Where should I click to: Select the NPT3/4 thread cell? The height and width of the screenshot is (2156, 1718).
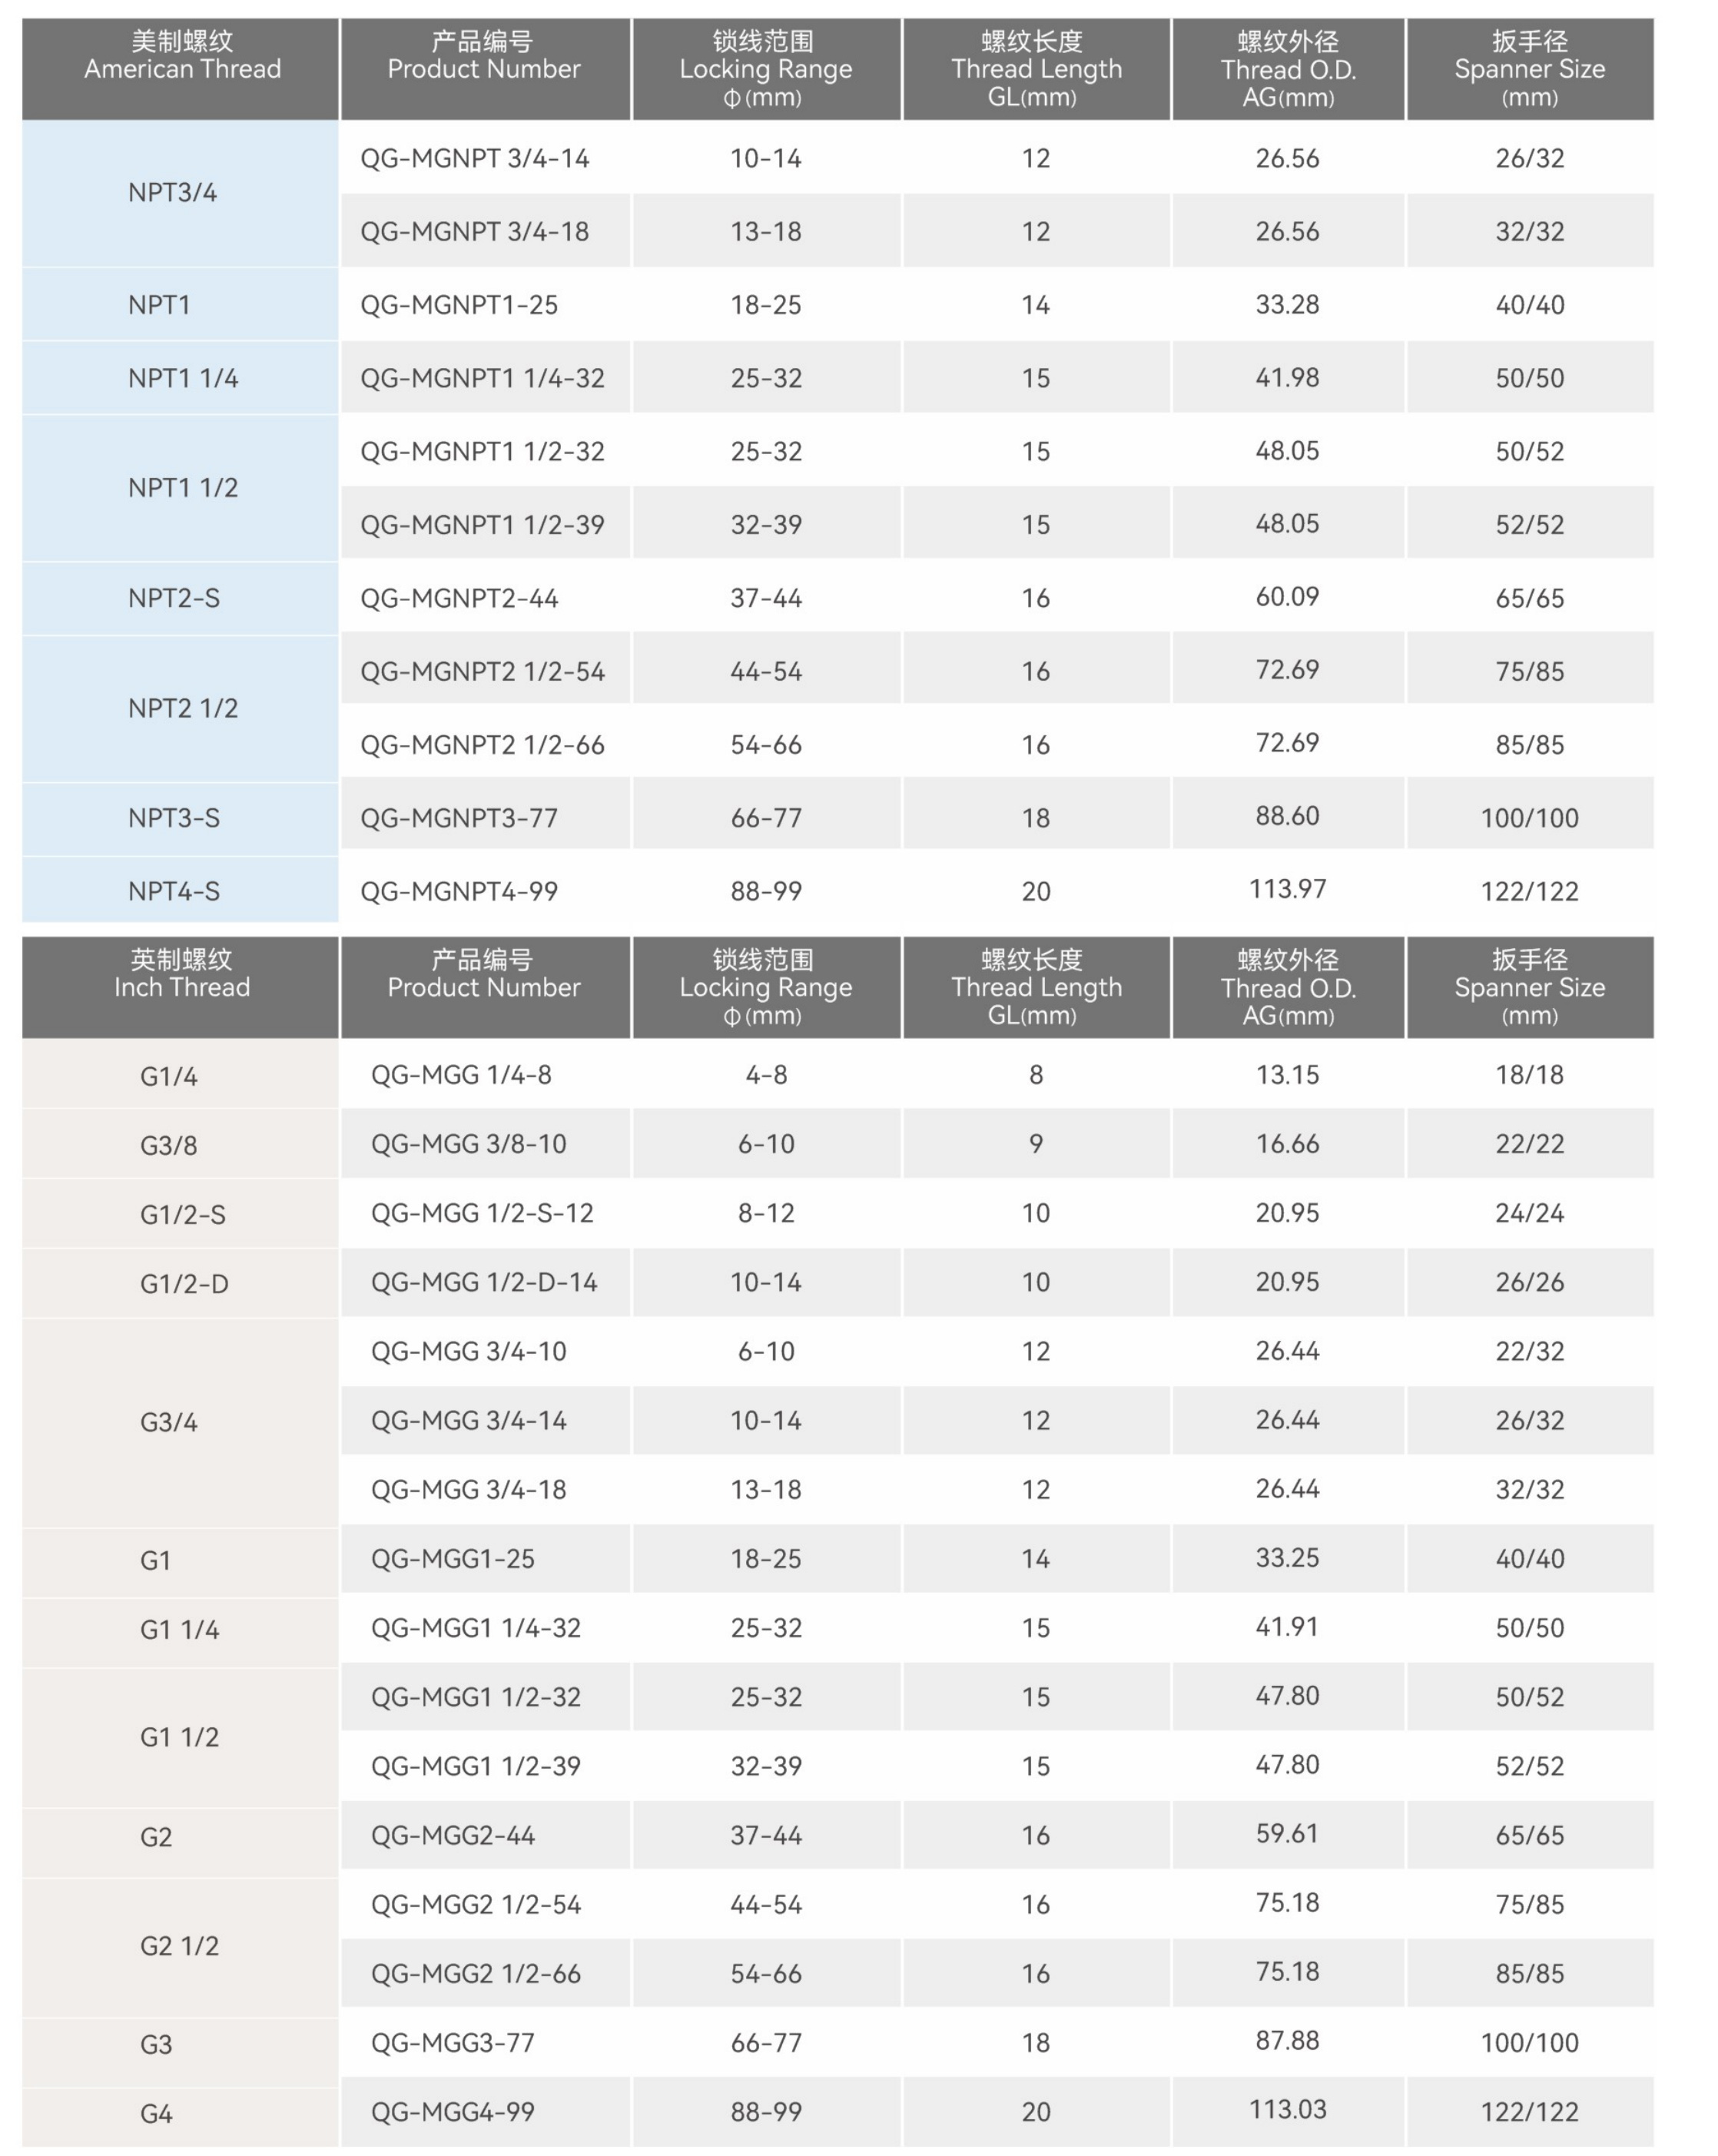coord(172,193)
